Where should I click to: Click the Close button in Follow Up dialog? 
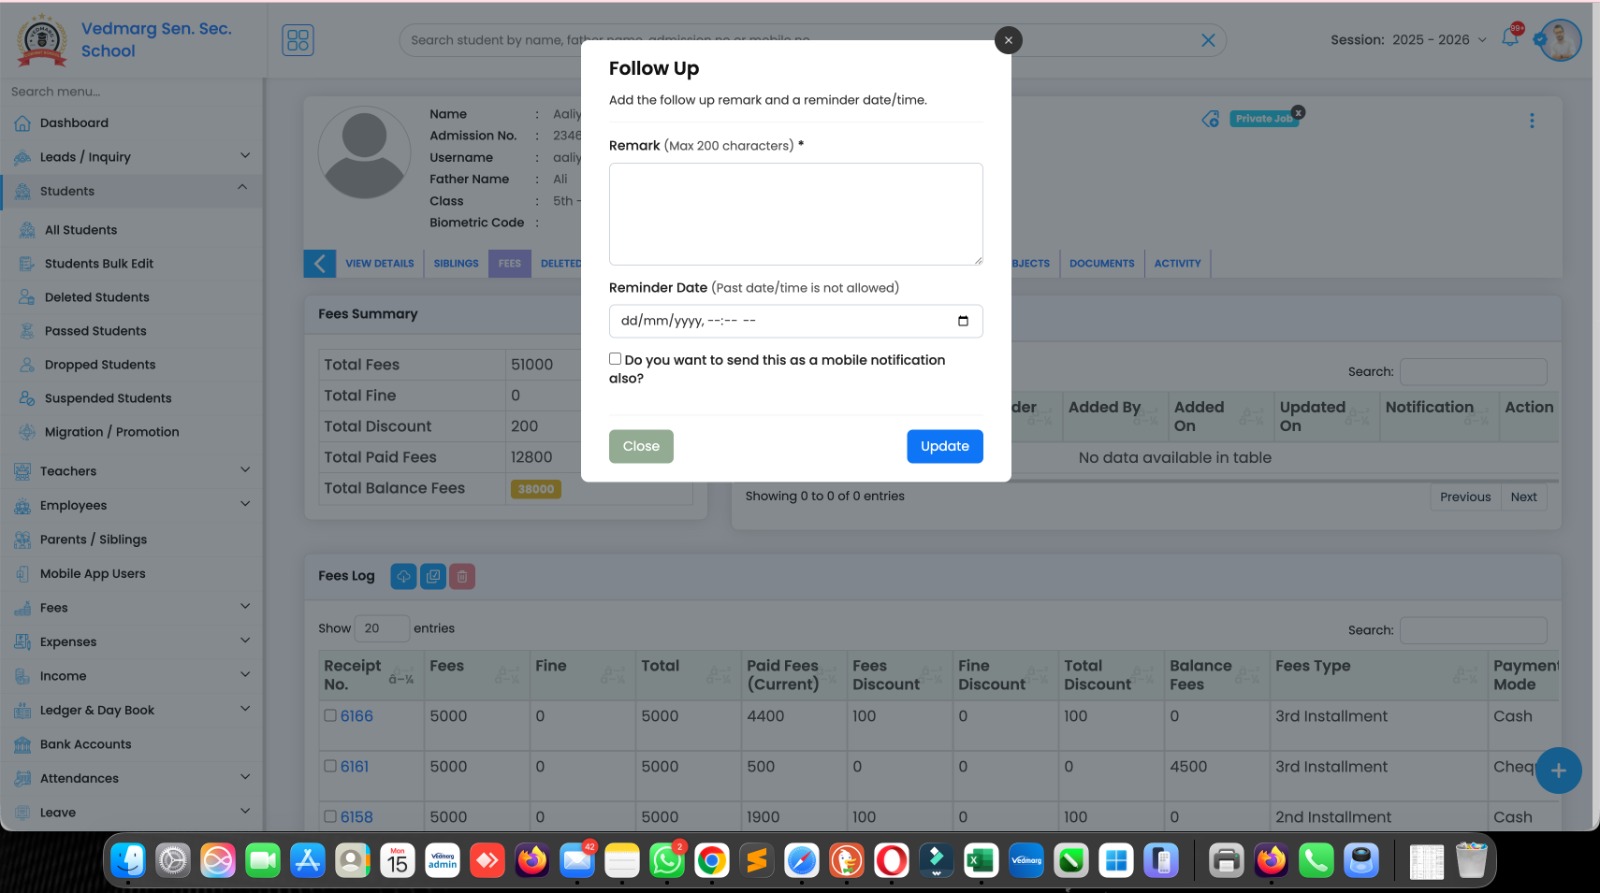coord(641,446)
